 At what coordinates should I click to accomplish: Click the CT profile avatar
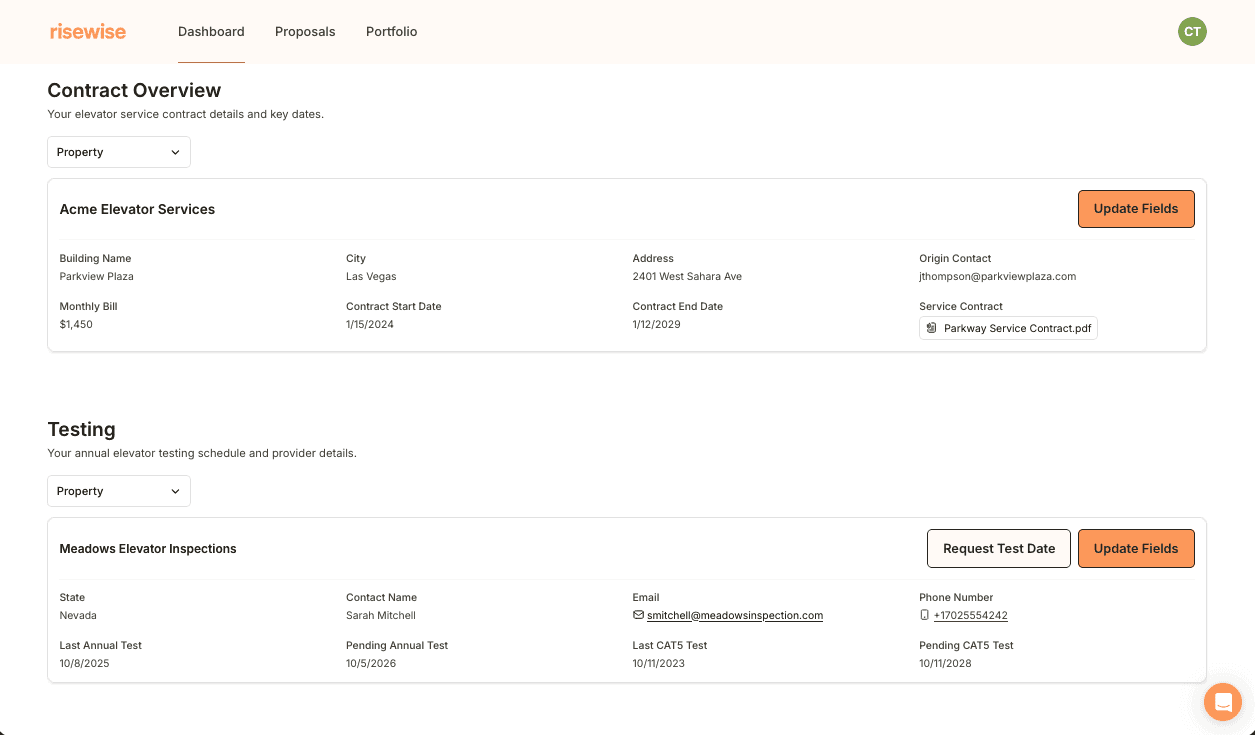(x=1192, y=31)
